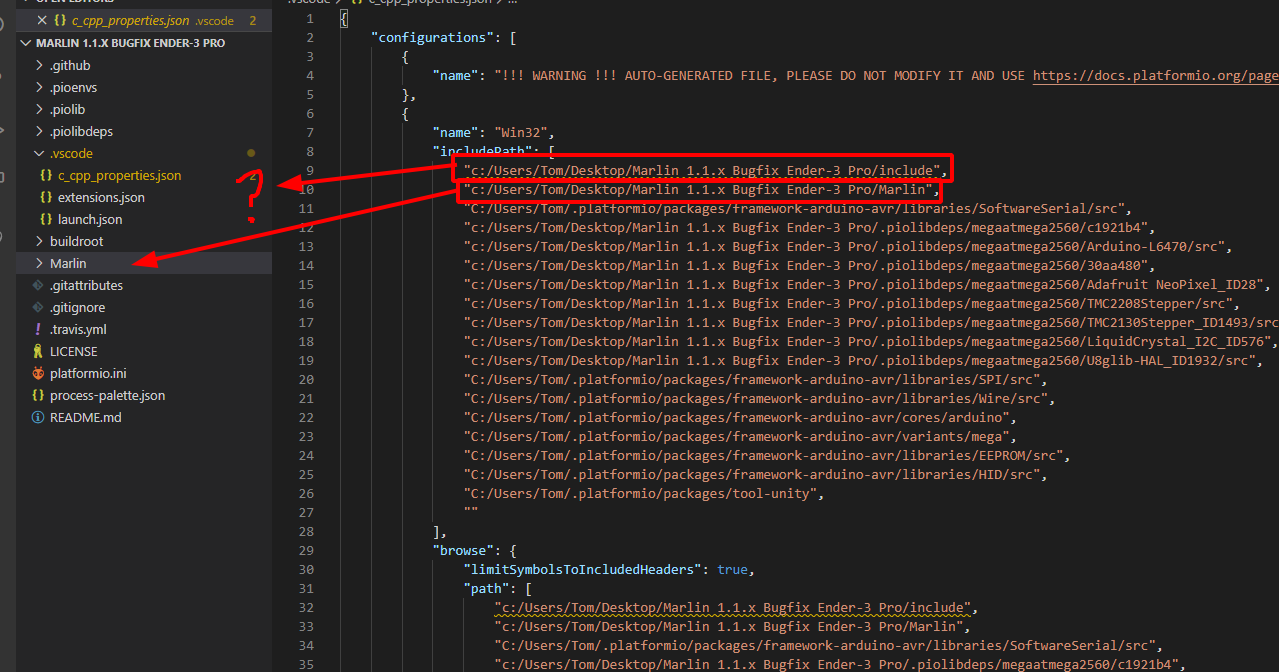Viewport: 1279px width, 672px height.
Task: Expand the Marlin folder chevron
Action: [x=39, y=263]
